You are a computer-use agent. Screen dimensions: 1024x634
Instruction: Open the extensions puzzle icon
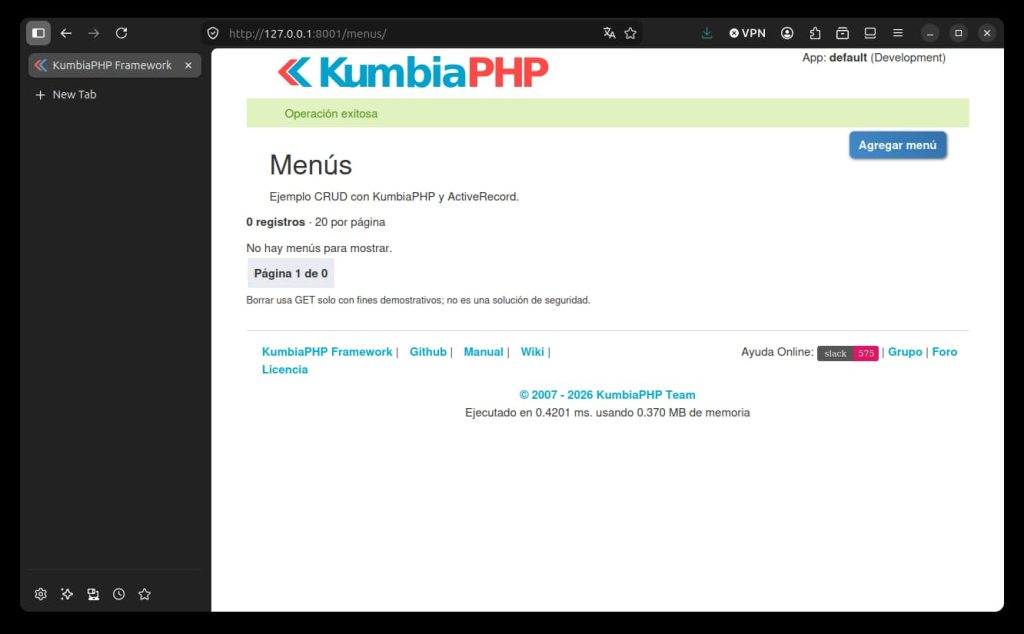[x=815, y=33]
